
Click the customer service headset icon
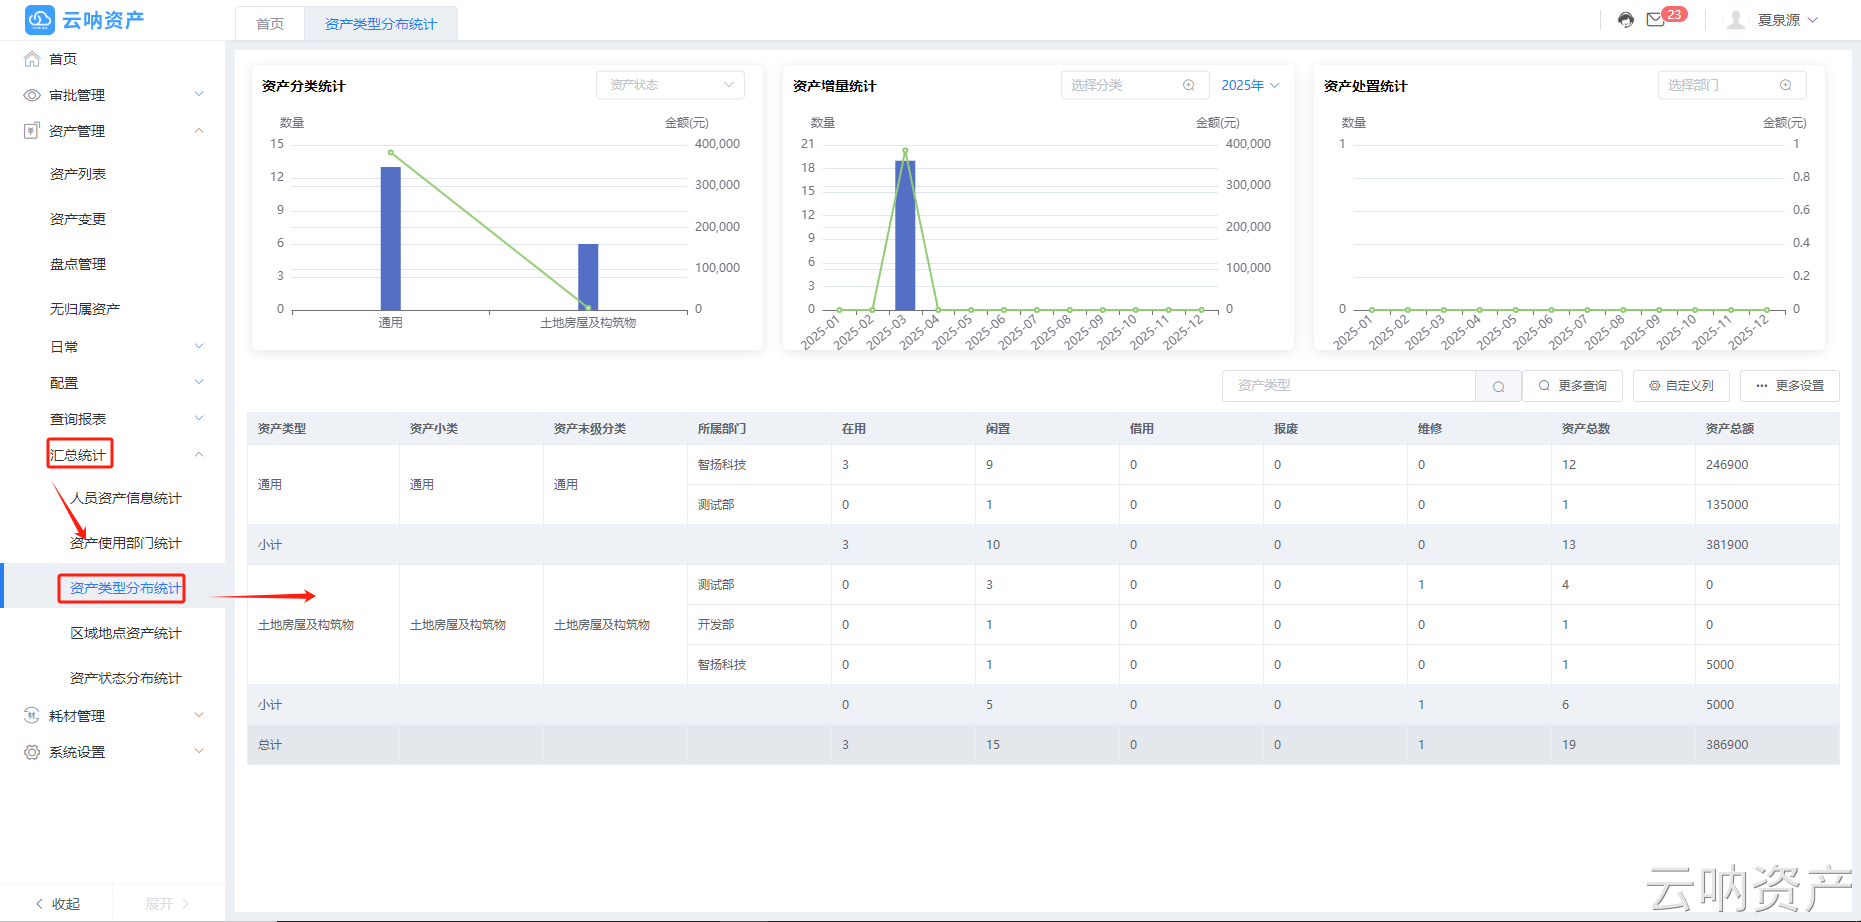tap(1625, 20)
